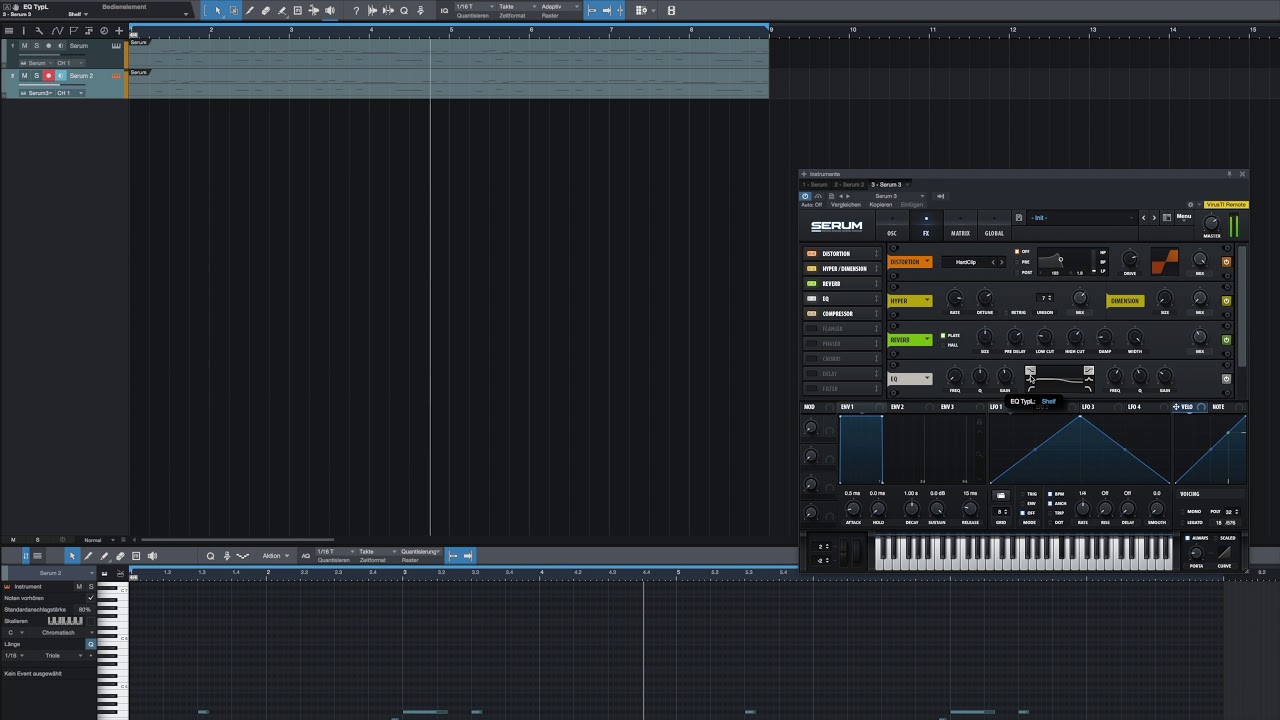Open the Hyper module dropdown arrow
1280x720 pixels.
pyautogui.click(x=927, y=301)
